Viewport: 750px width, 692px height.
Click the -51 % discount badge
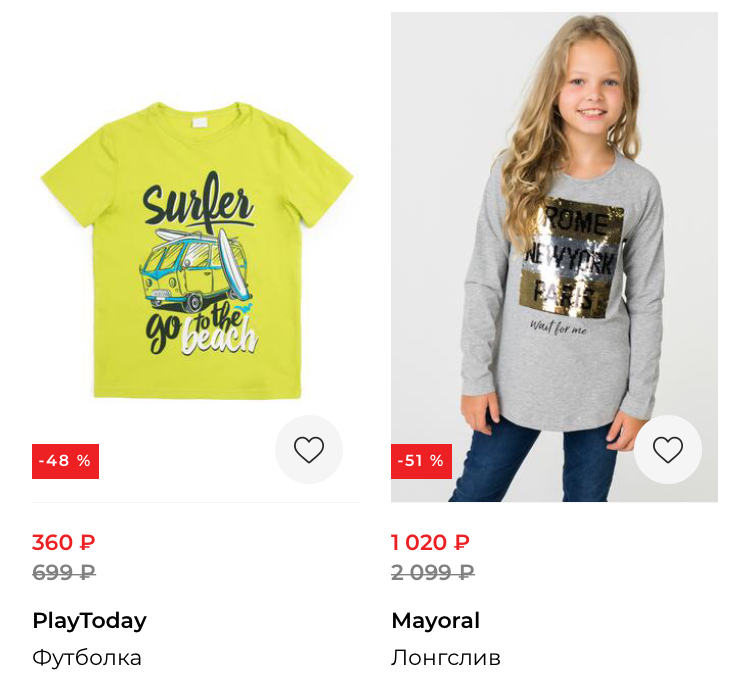point(421,461)
